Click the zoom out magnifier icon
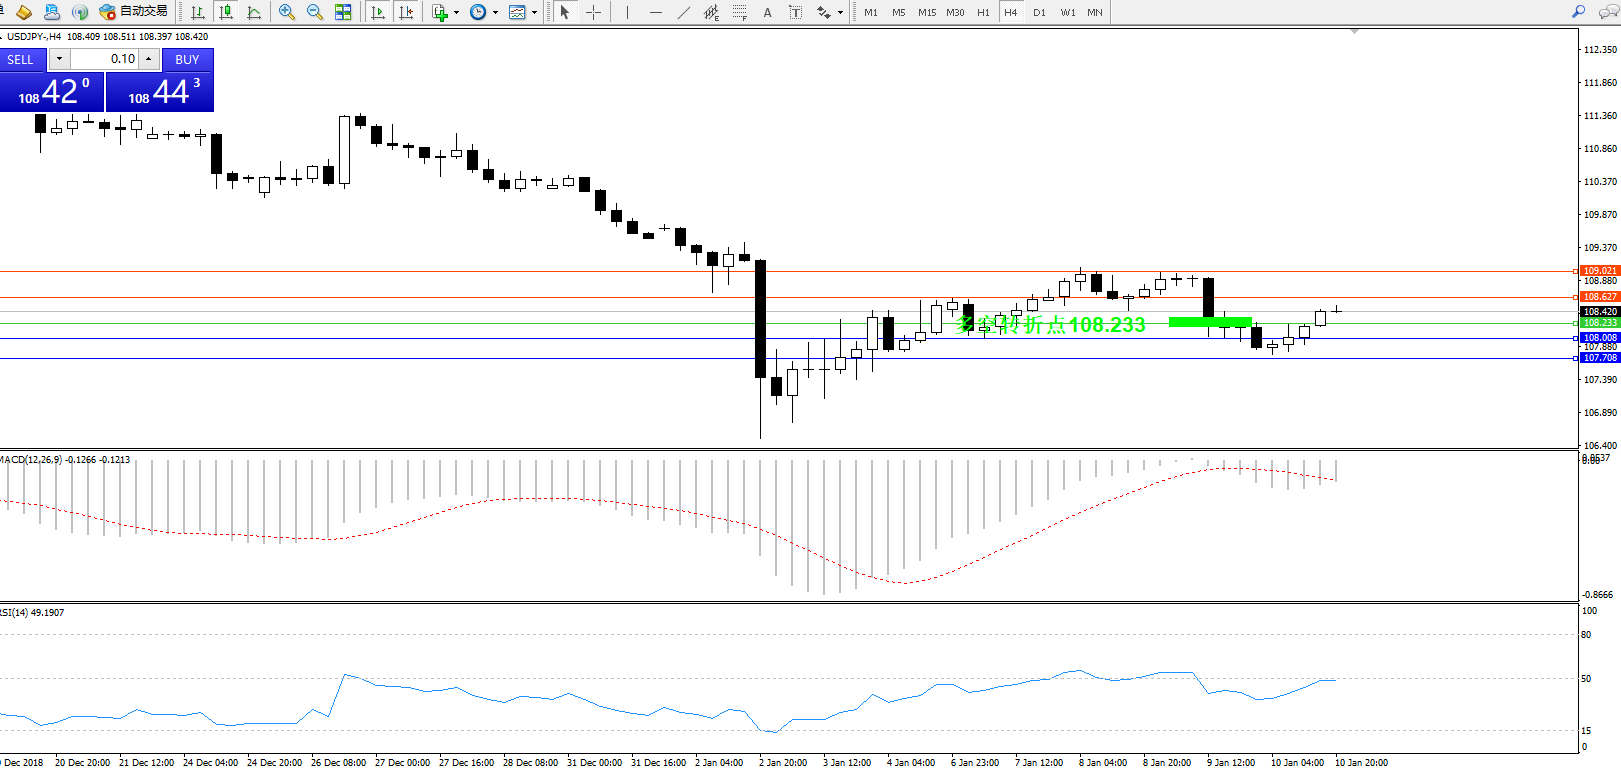The image size is (1621, 771). pos(315,12)
